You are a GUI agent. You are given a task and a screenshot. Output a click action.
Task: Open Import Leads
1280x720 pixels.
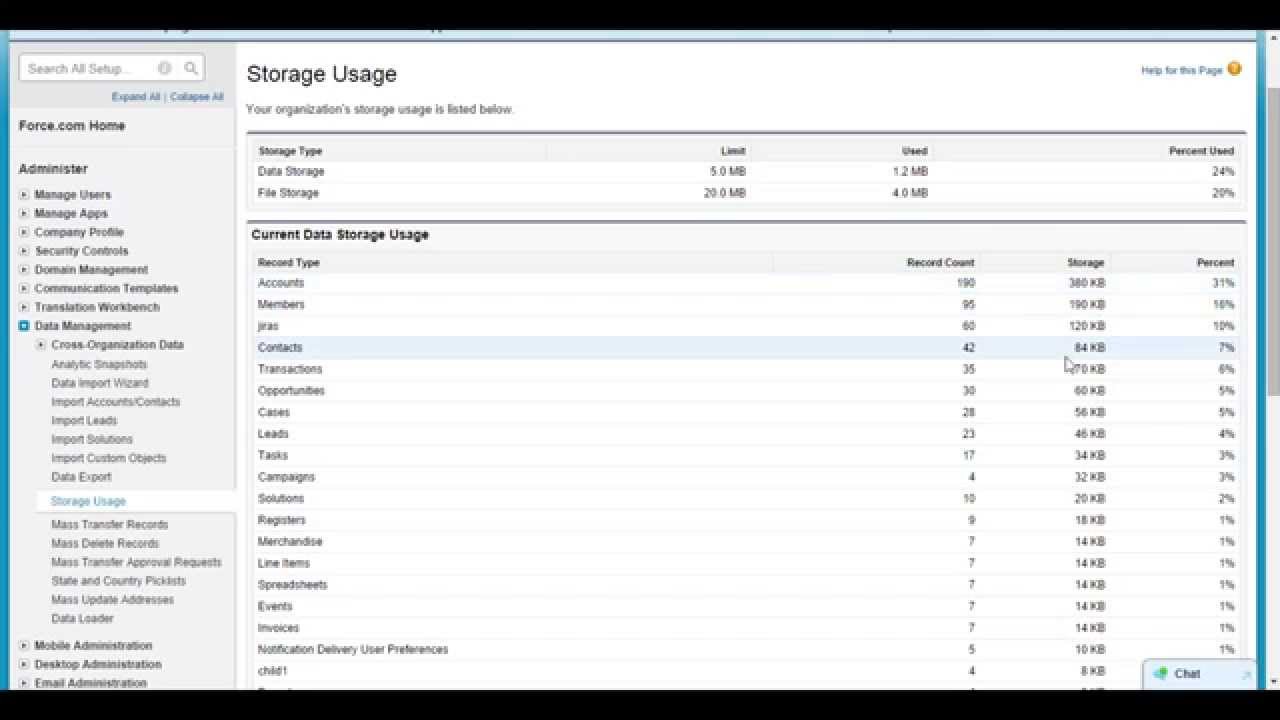pos(84,421)
